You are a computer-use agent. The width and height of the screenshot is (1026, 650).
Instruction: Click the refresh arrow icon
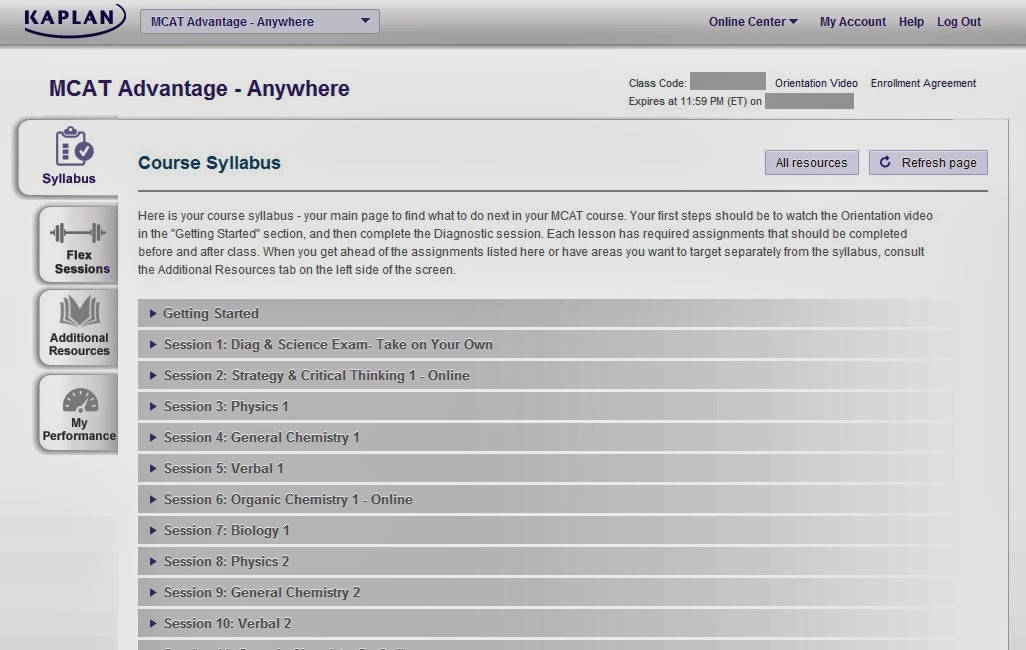tap(885, 162)
